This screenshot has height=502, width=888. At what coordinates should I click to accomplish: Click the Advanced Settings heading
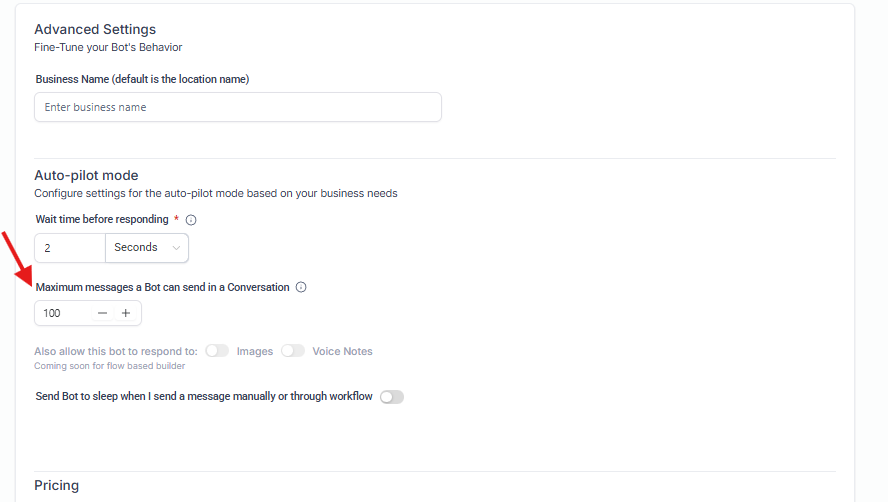tap(95, 29)
